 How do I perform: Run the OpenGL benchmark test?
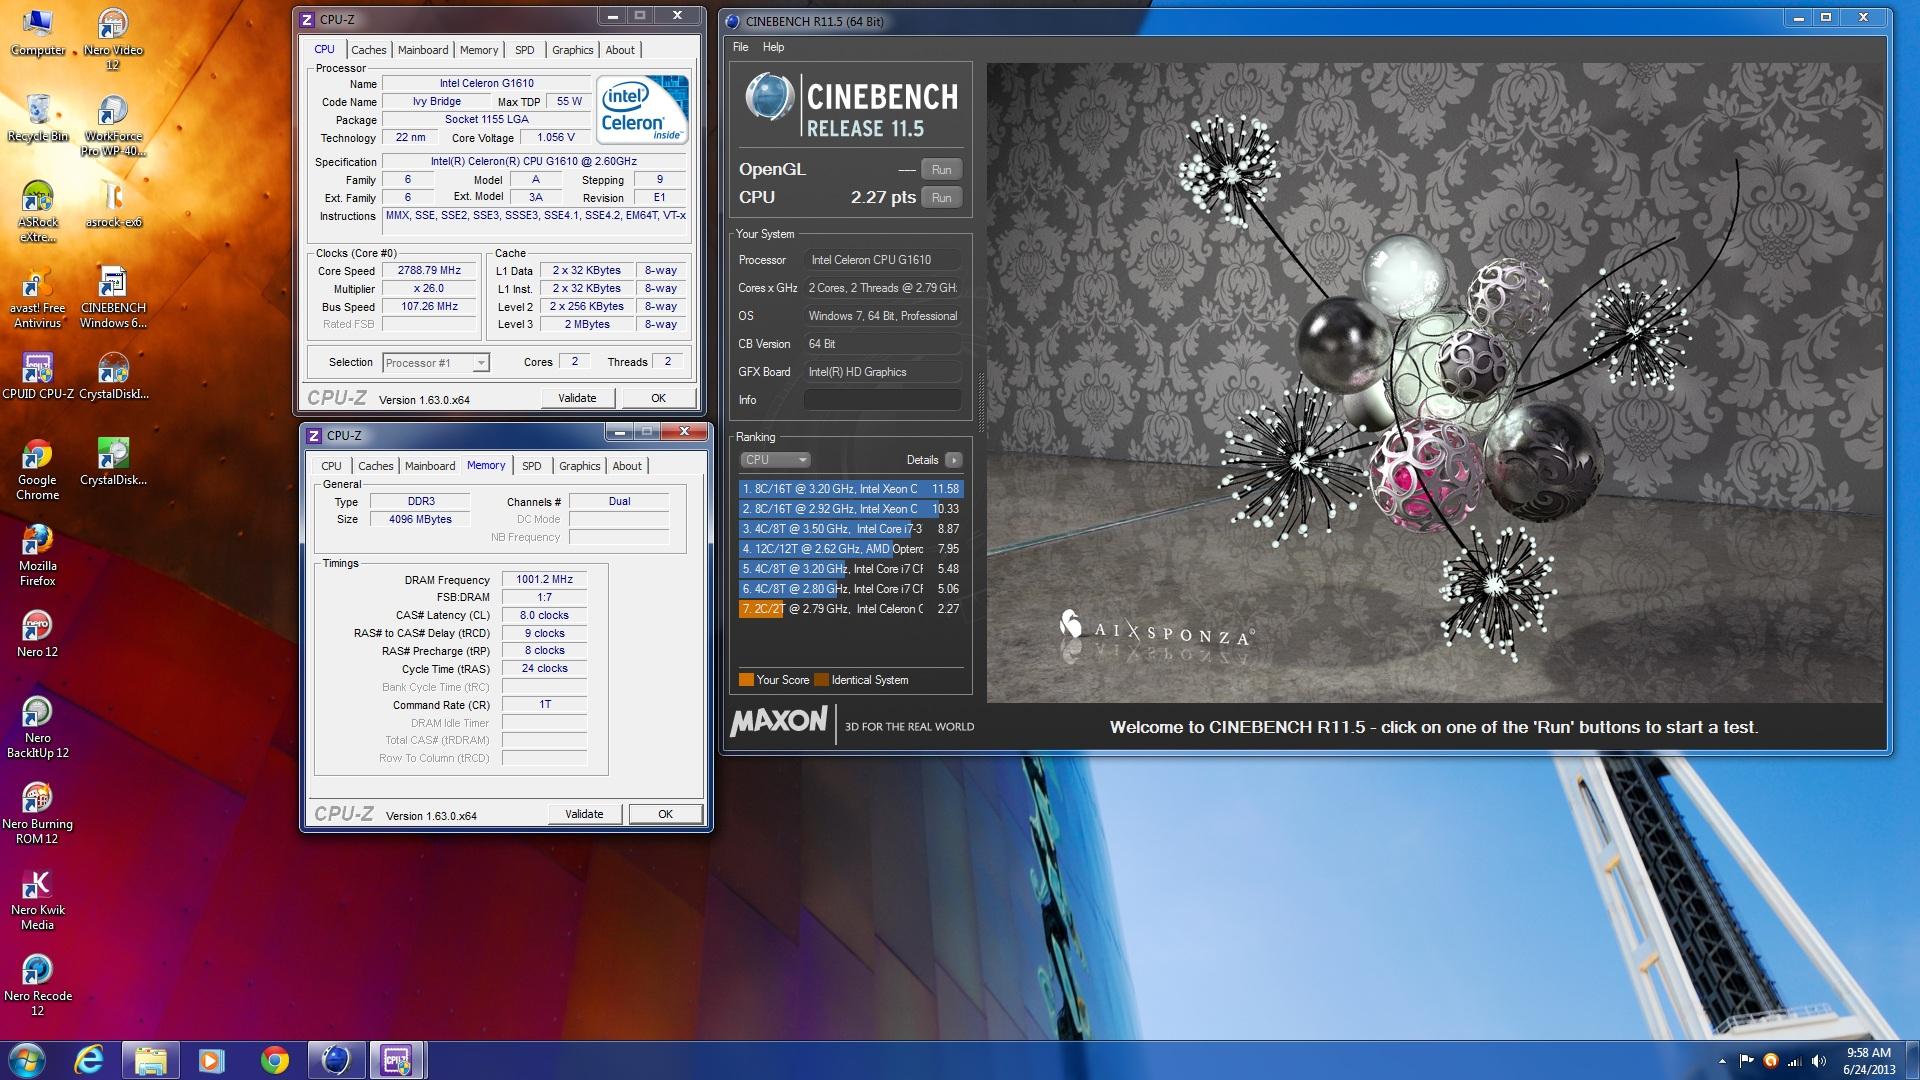tap(941, 170)
